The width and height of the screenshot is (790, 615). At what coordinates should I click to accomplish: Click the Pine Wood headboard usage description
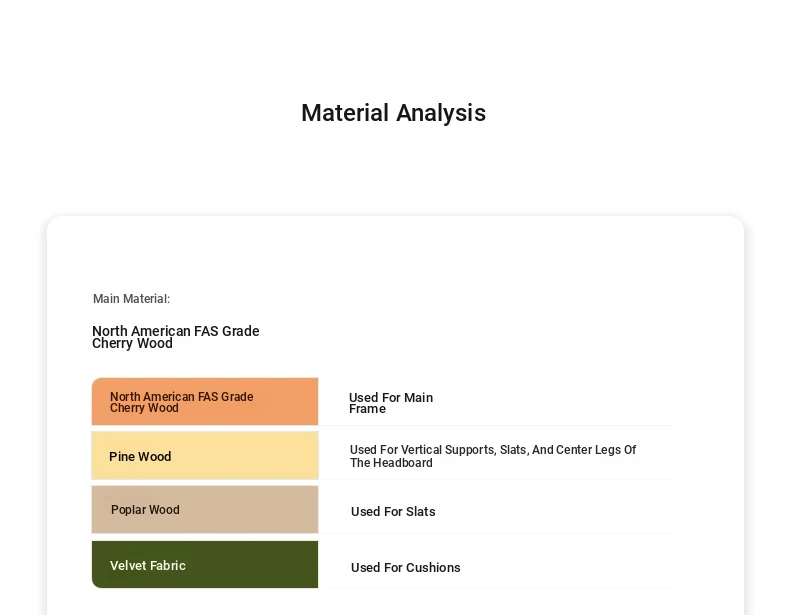(x=493, y=456)
